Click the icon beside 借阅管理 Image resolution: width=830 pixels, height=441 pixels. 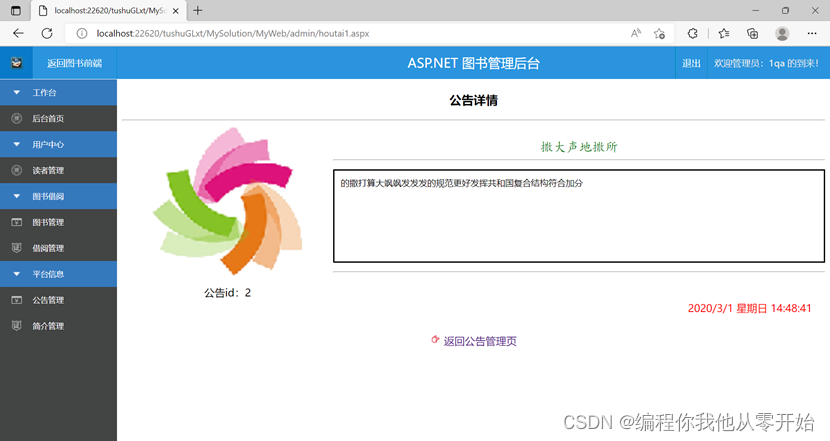point(17,248)
